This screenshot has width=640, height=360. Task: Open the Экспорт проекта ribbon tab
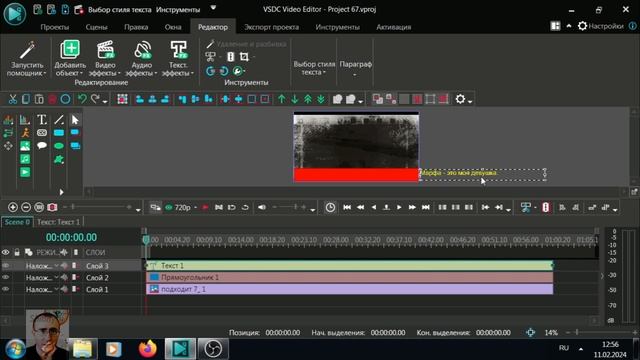(x=271, y=27)
